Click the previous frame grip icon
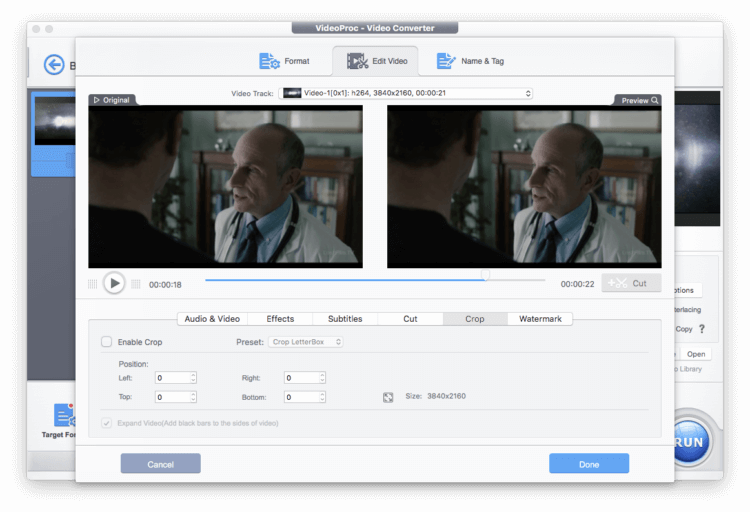750x512 pixels. click(x=92, y=284)
